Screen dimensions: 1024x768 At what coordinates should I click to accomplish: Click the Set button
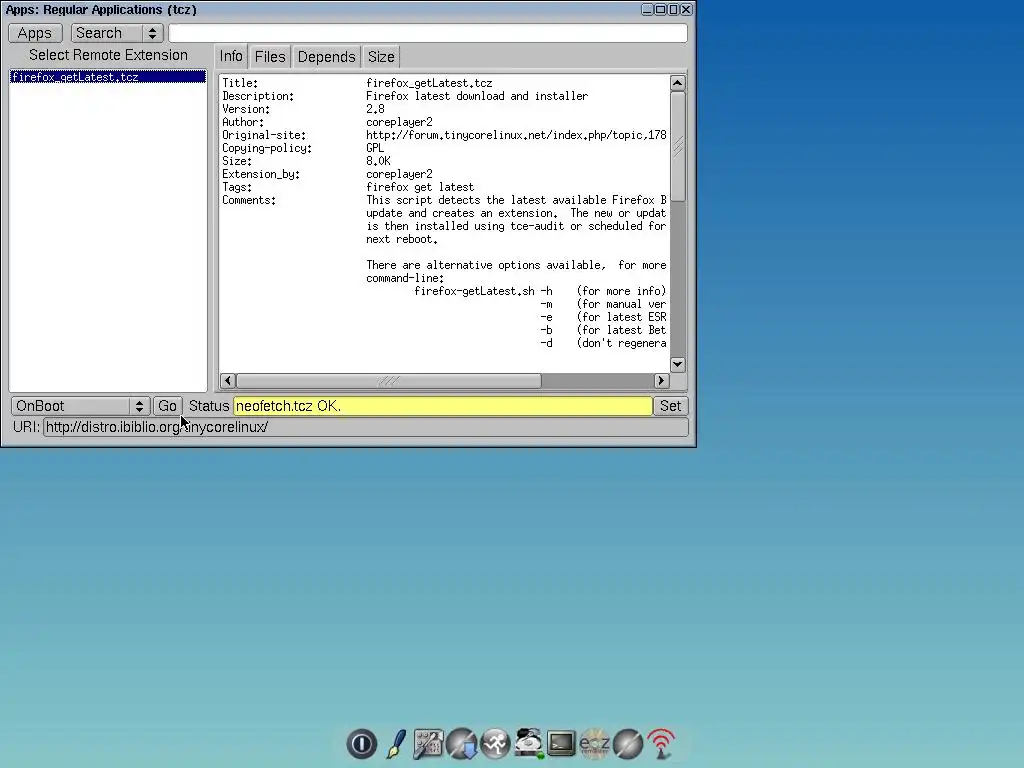tap(670, 406)
